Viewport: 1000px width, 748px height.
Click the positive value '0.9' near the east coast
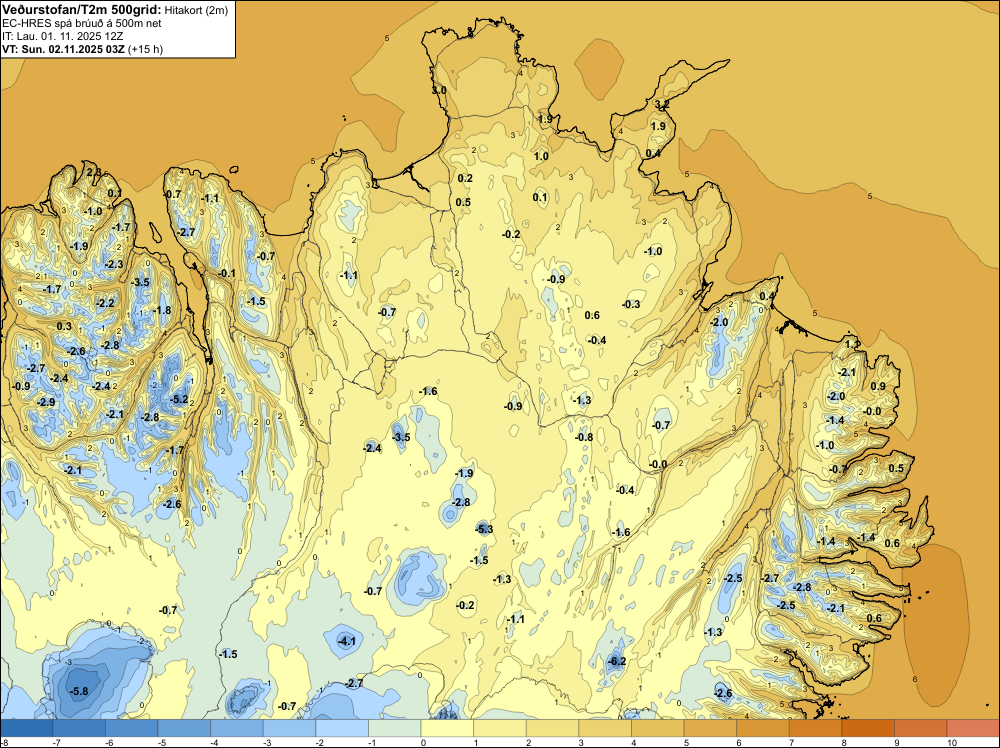click(x=878, y=386)
